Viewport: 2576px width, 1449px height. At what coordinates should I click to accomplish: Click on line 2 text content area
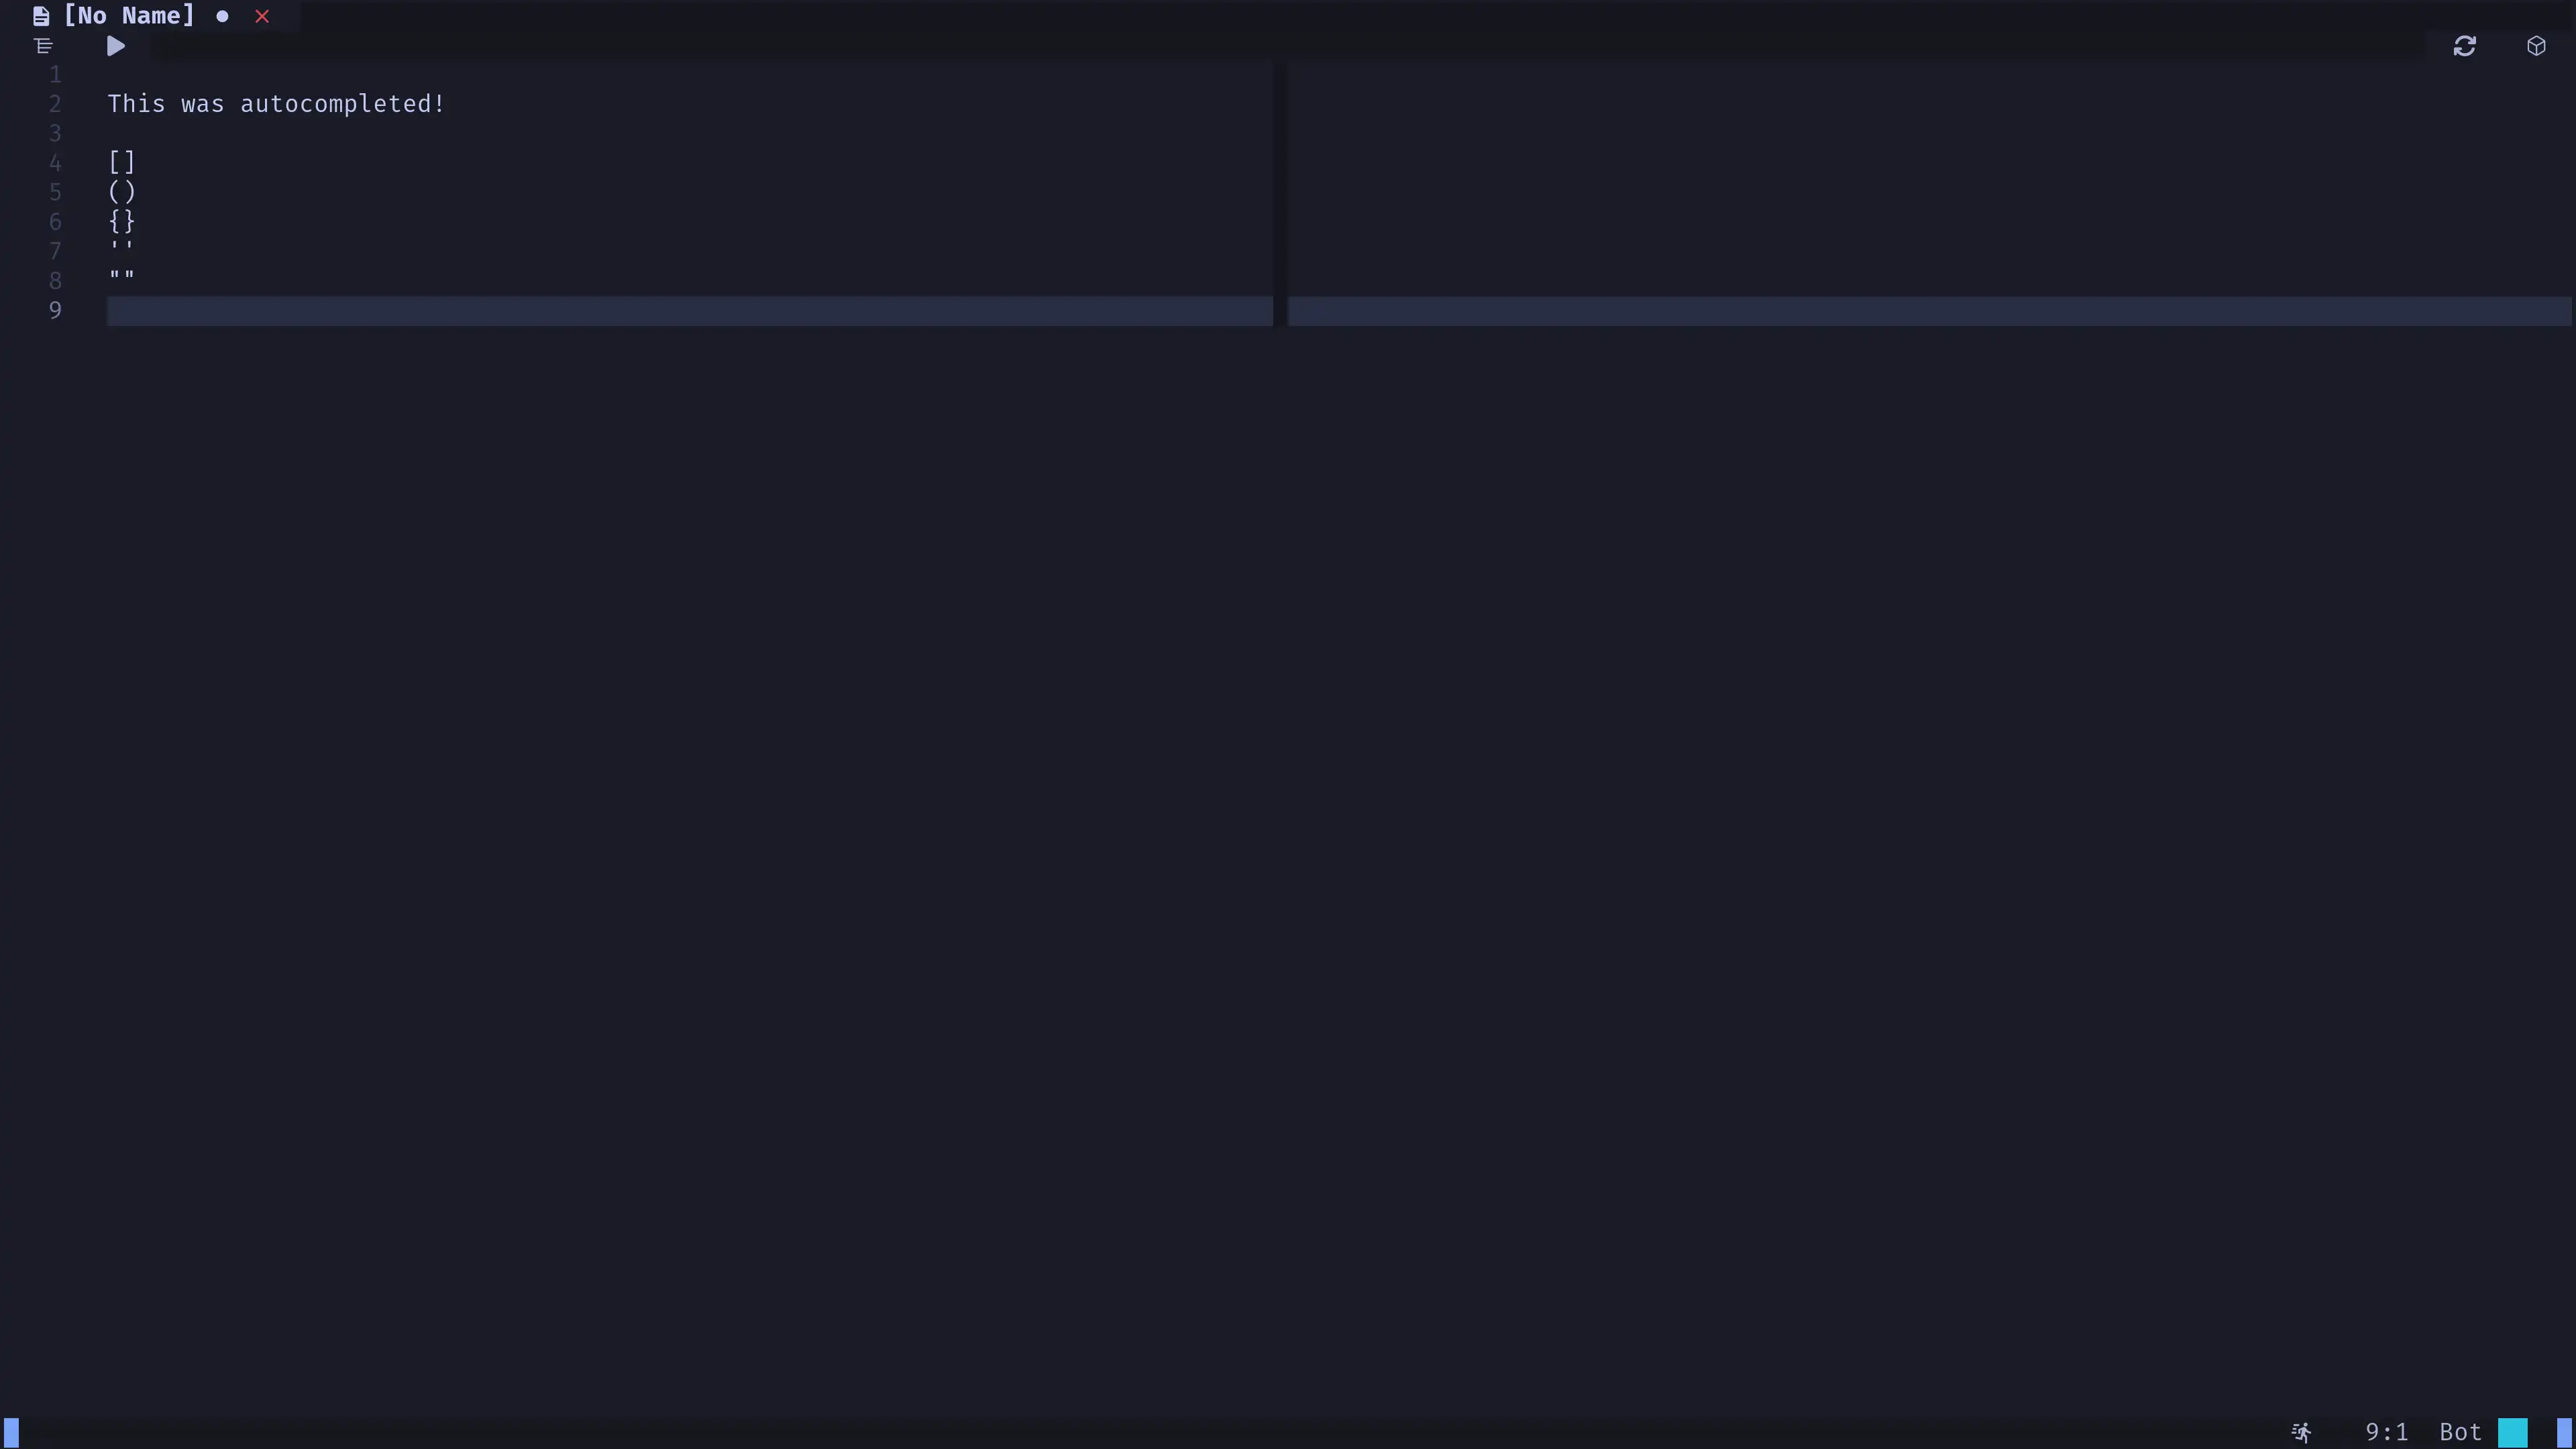274,103
